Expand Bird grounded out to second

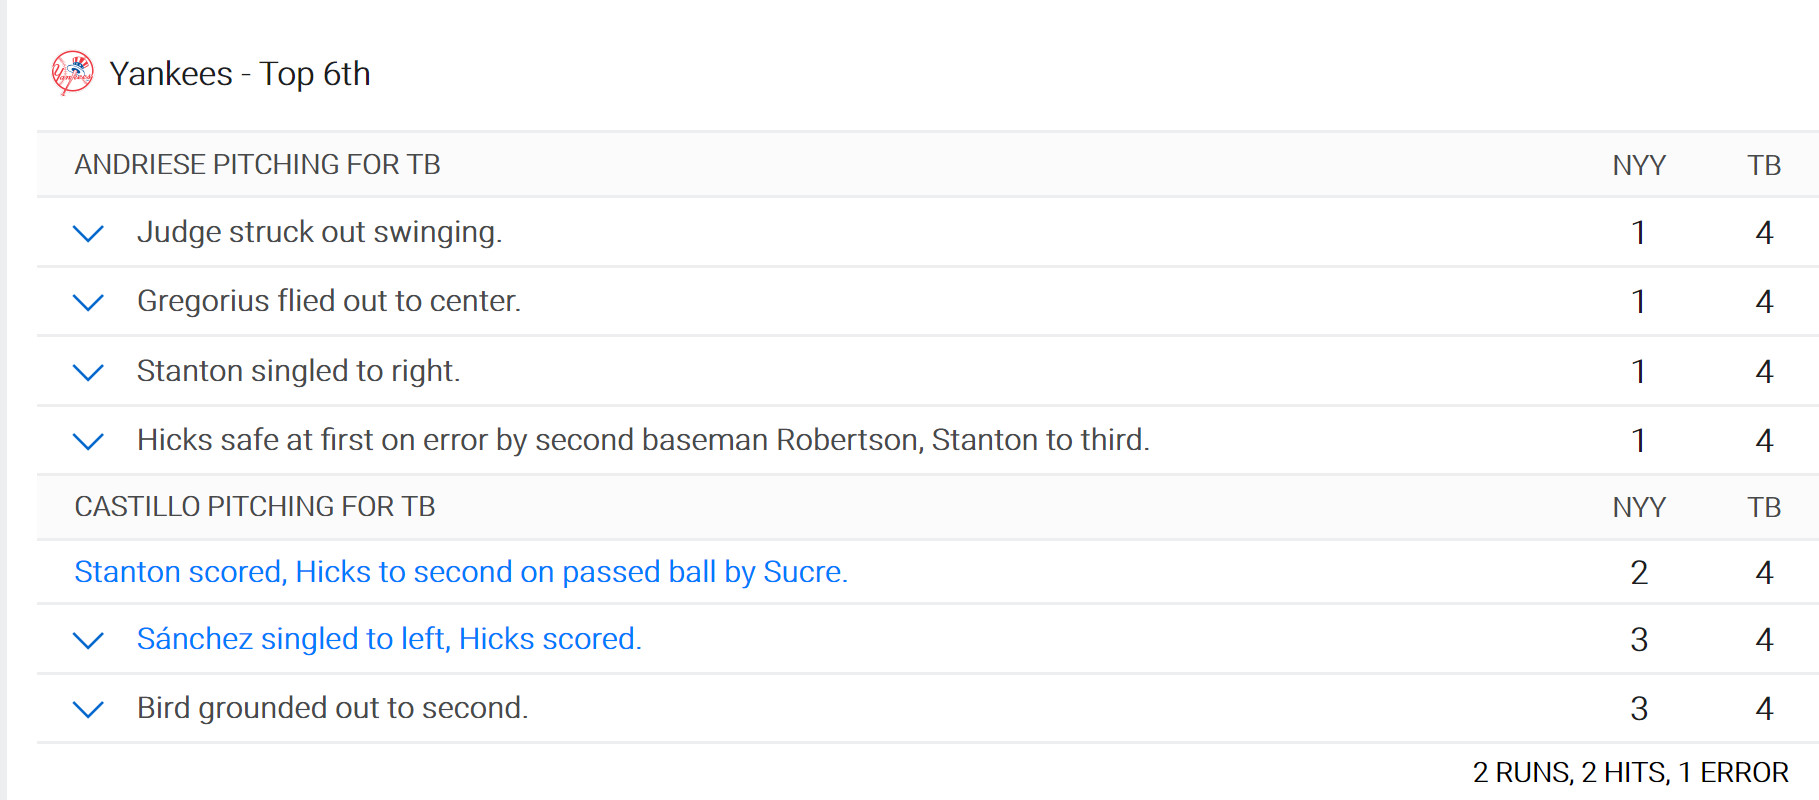click(x=89, y=709)
